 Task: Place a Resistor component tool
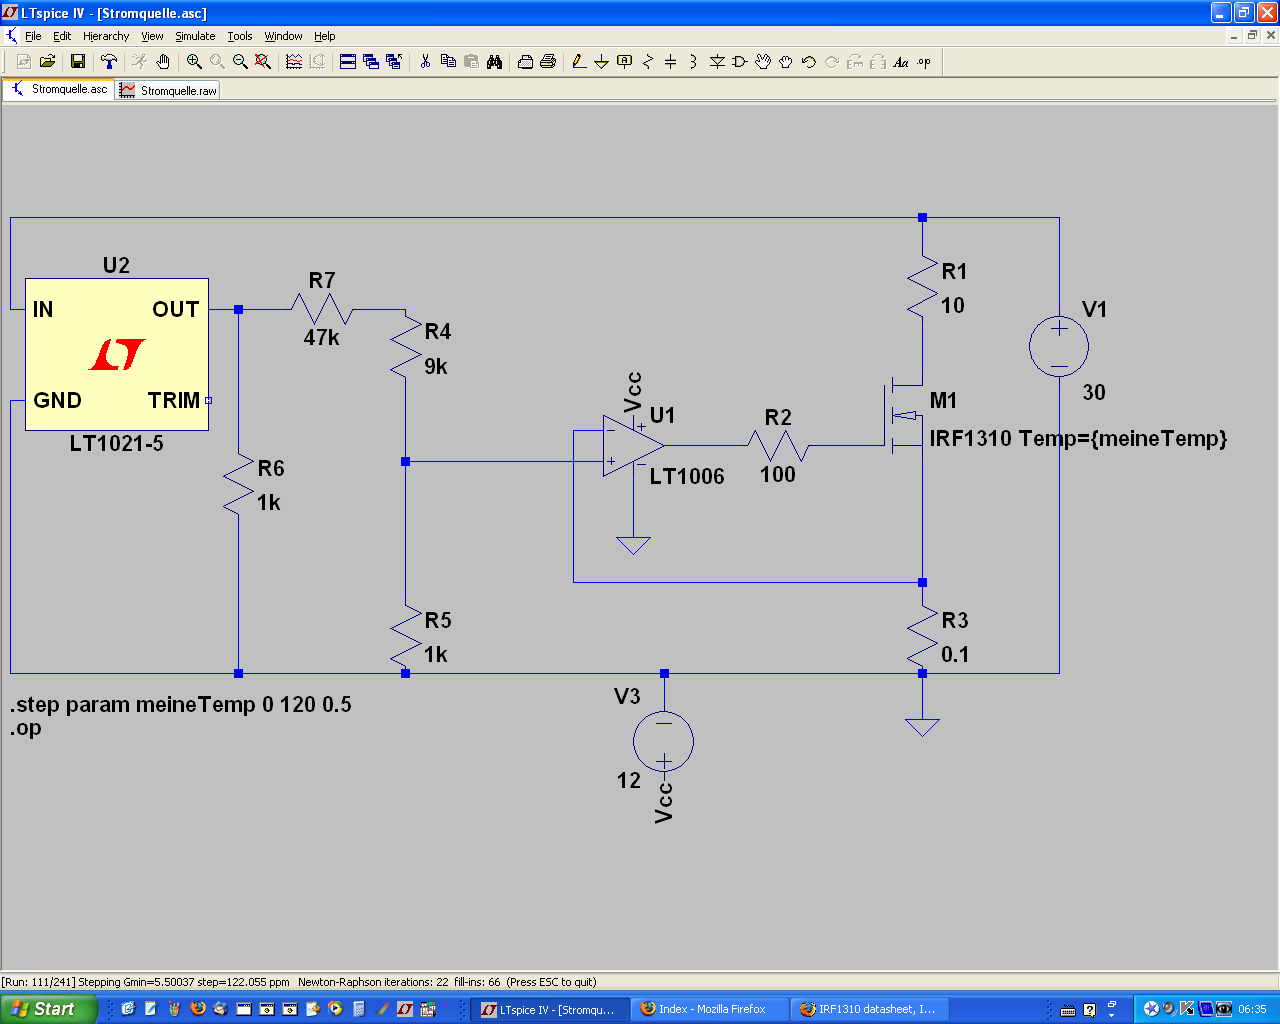[648, 62]
